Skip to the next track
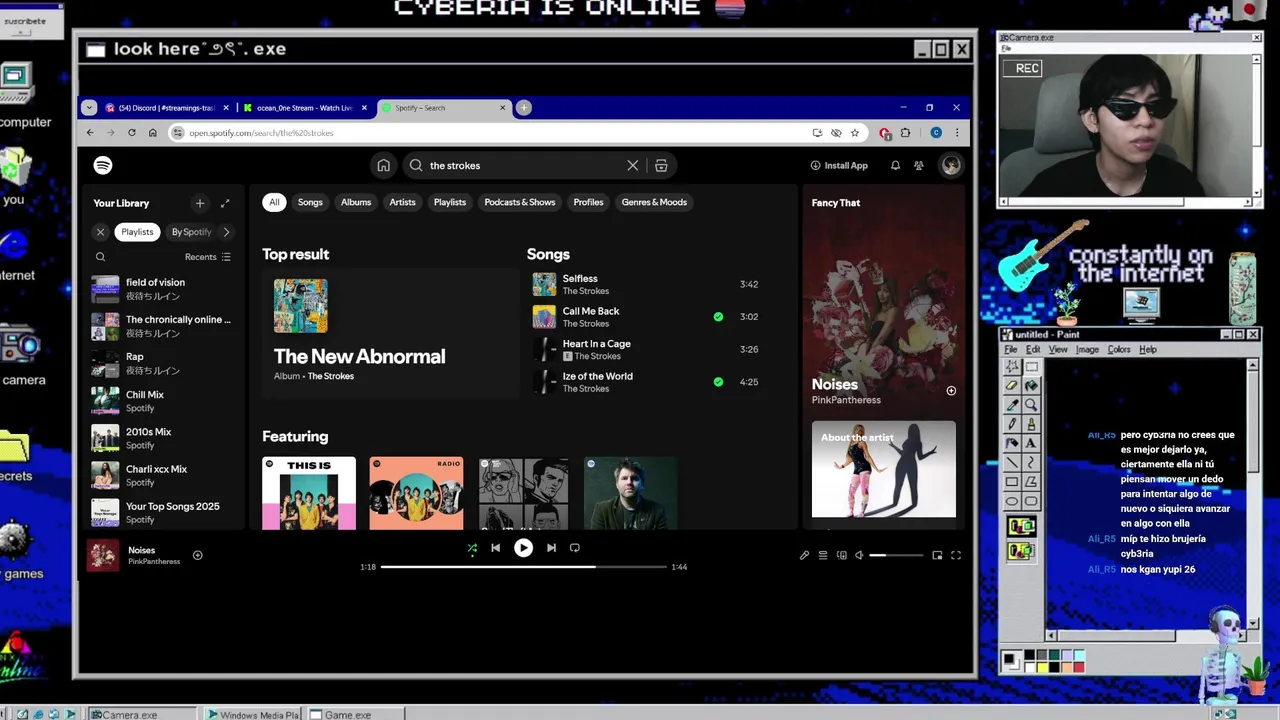The image size is (1280, 720). [x=551, y=548]
